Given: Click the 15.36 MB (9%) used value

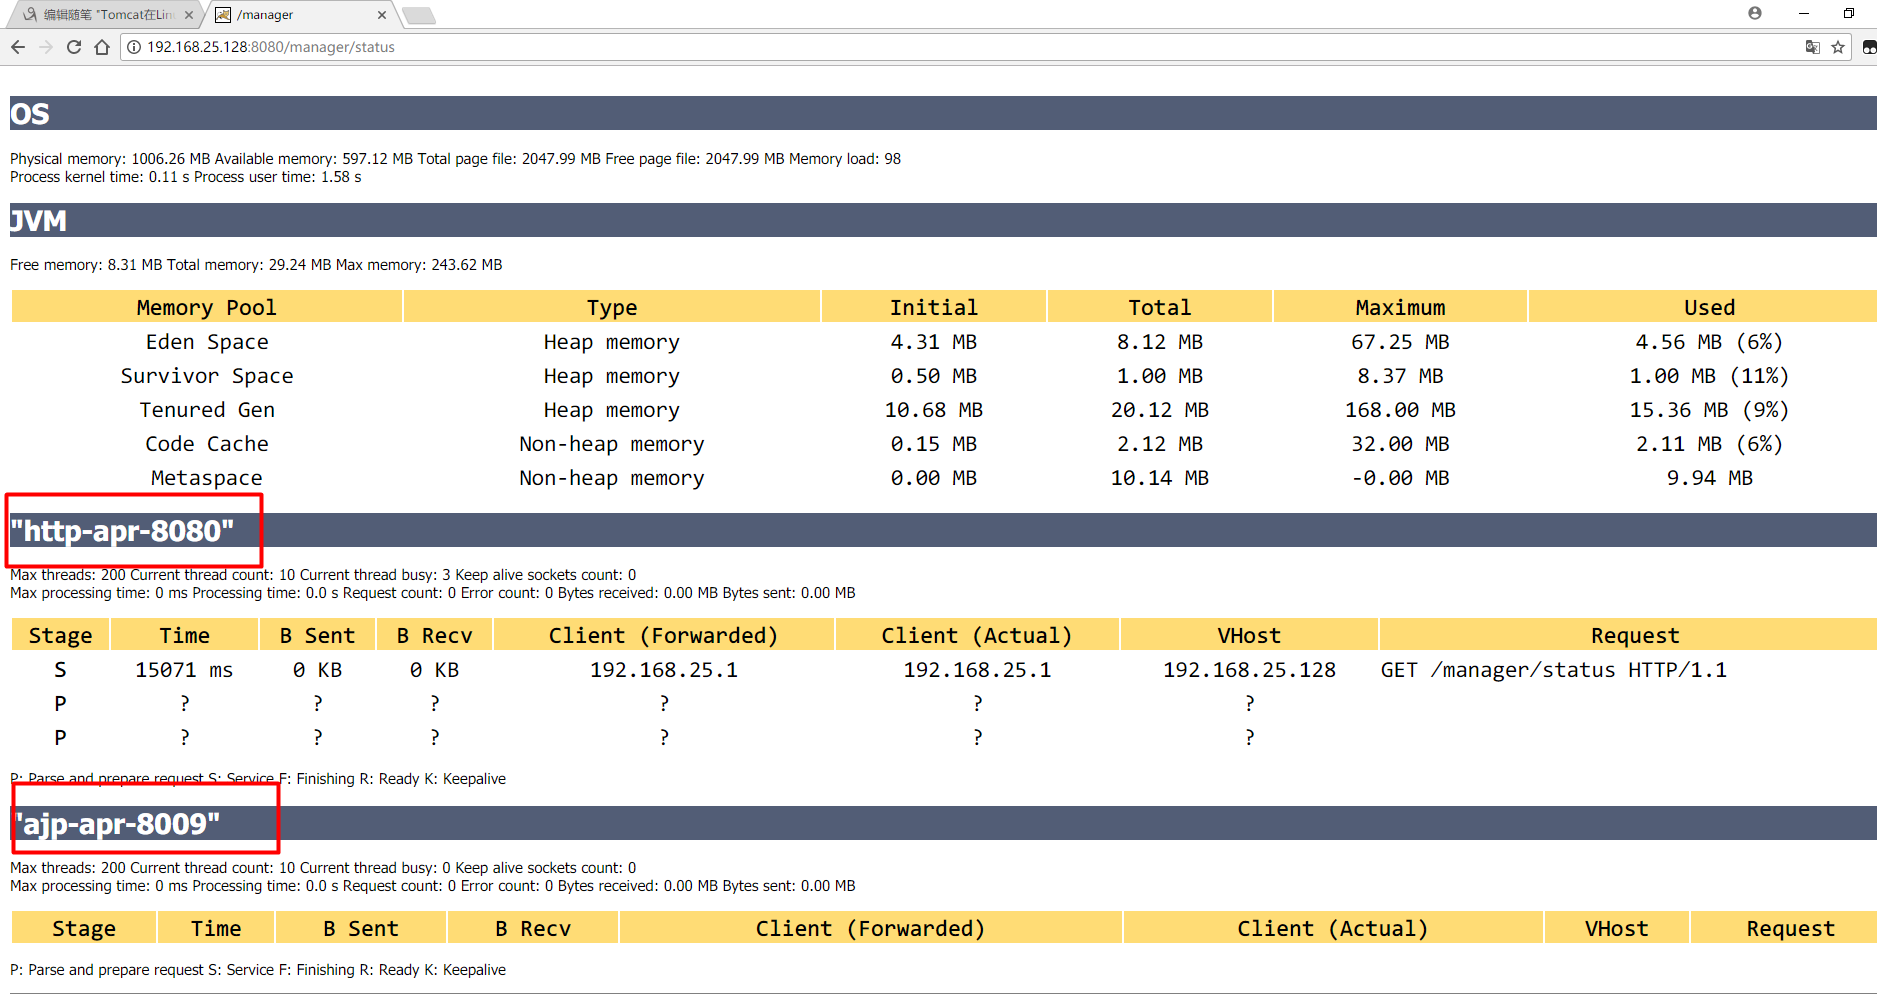Looking at the screenshot, I should click(x=1709, y=410).
